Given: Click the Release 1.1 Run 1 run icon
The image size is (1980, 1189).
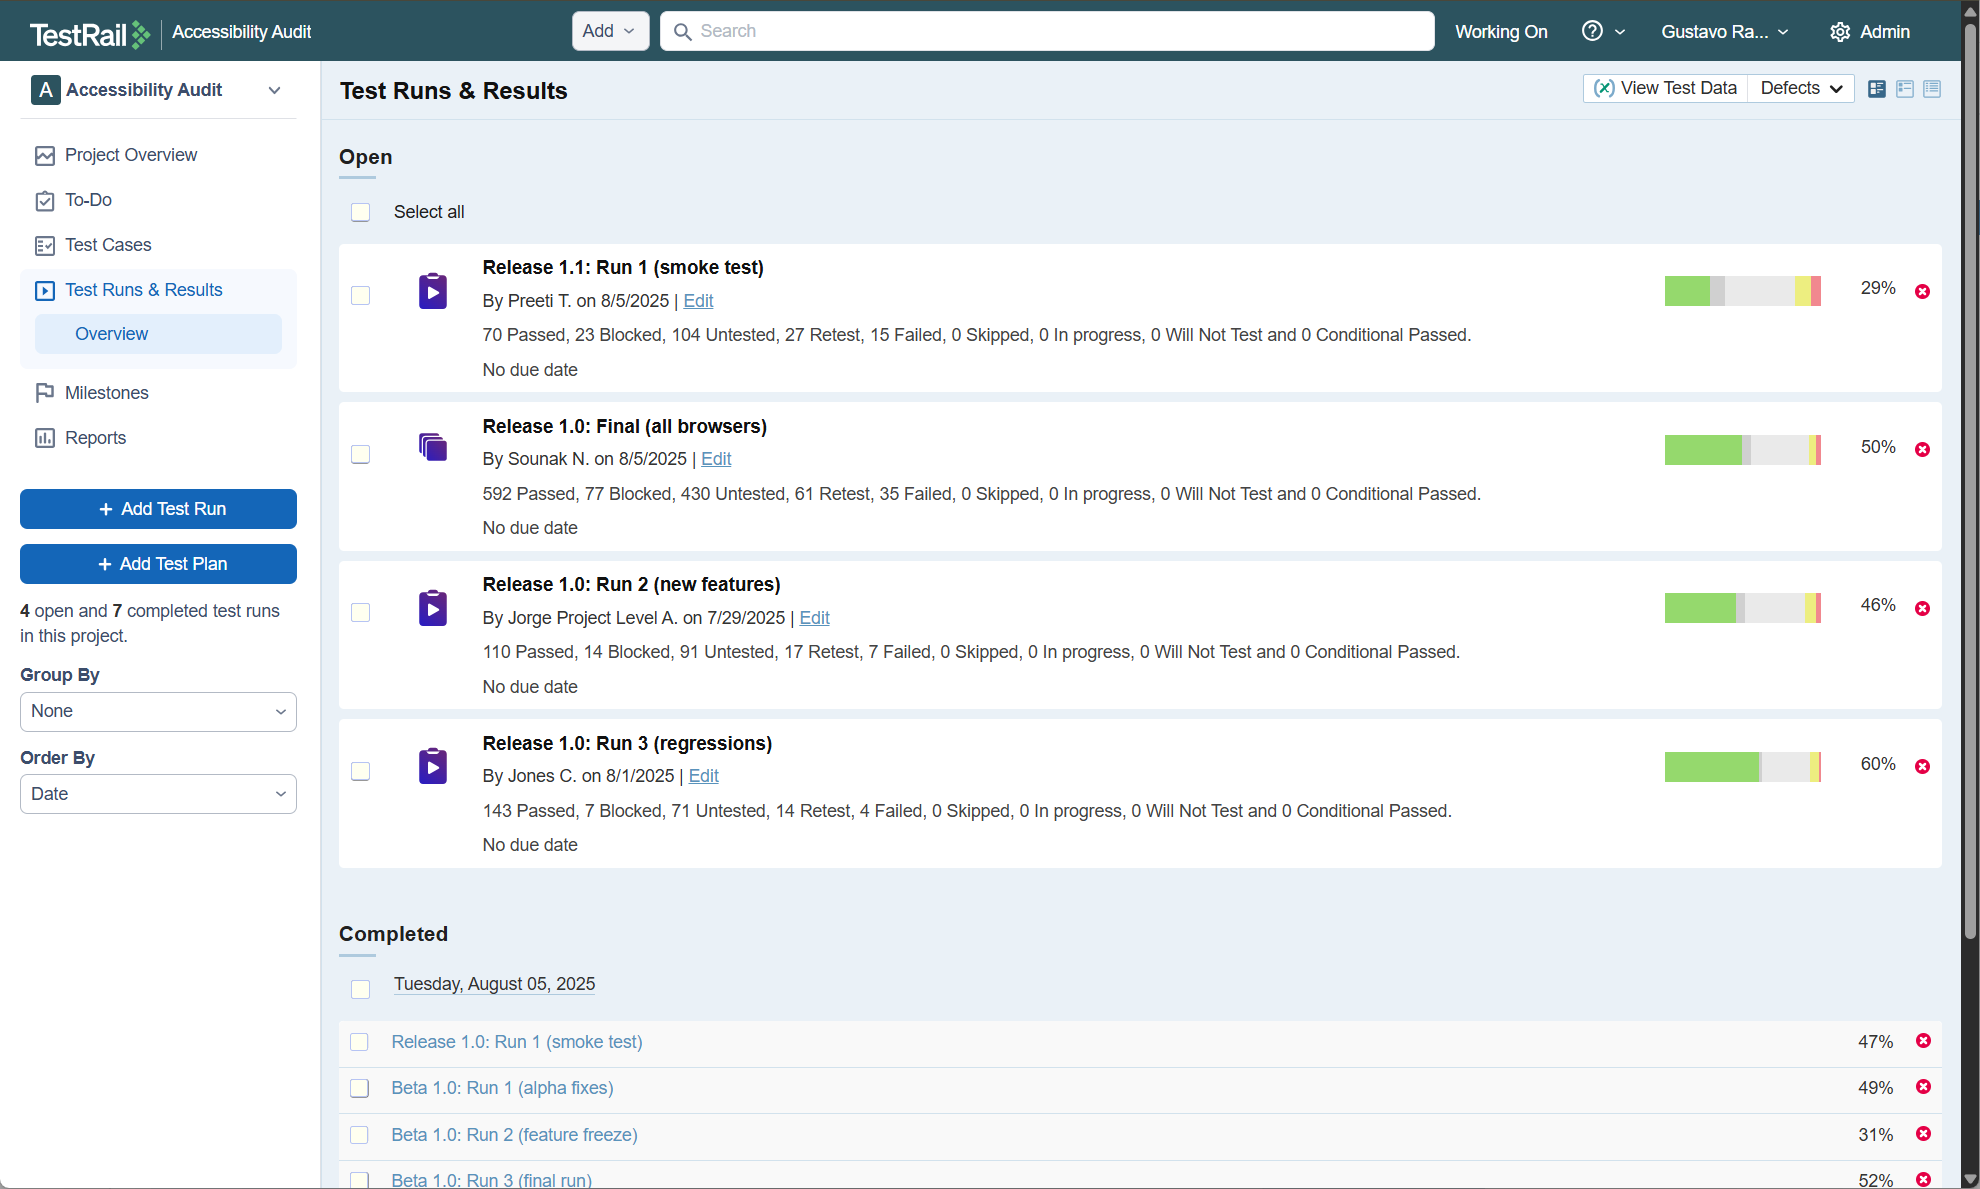Looking at the screenshot, I should coord(433,291).
